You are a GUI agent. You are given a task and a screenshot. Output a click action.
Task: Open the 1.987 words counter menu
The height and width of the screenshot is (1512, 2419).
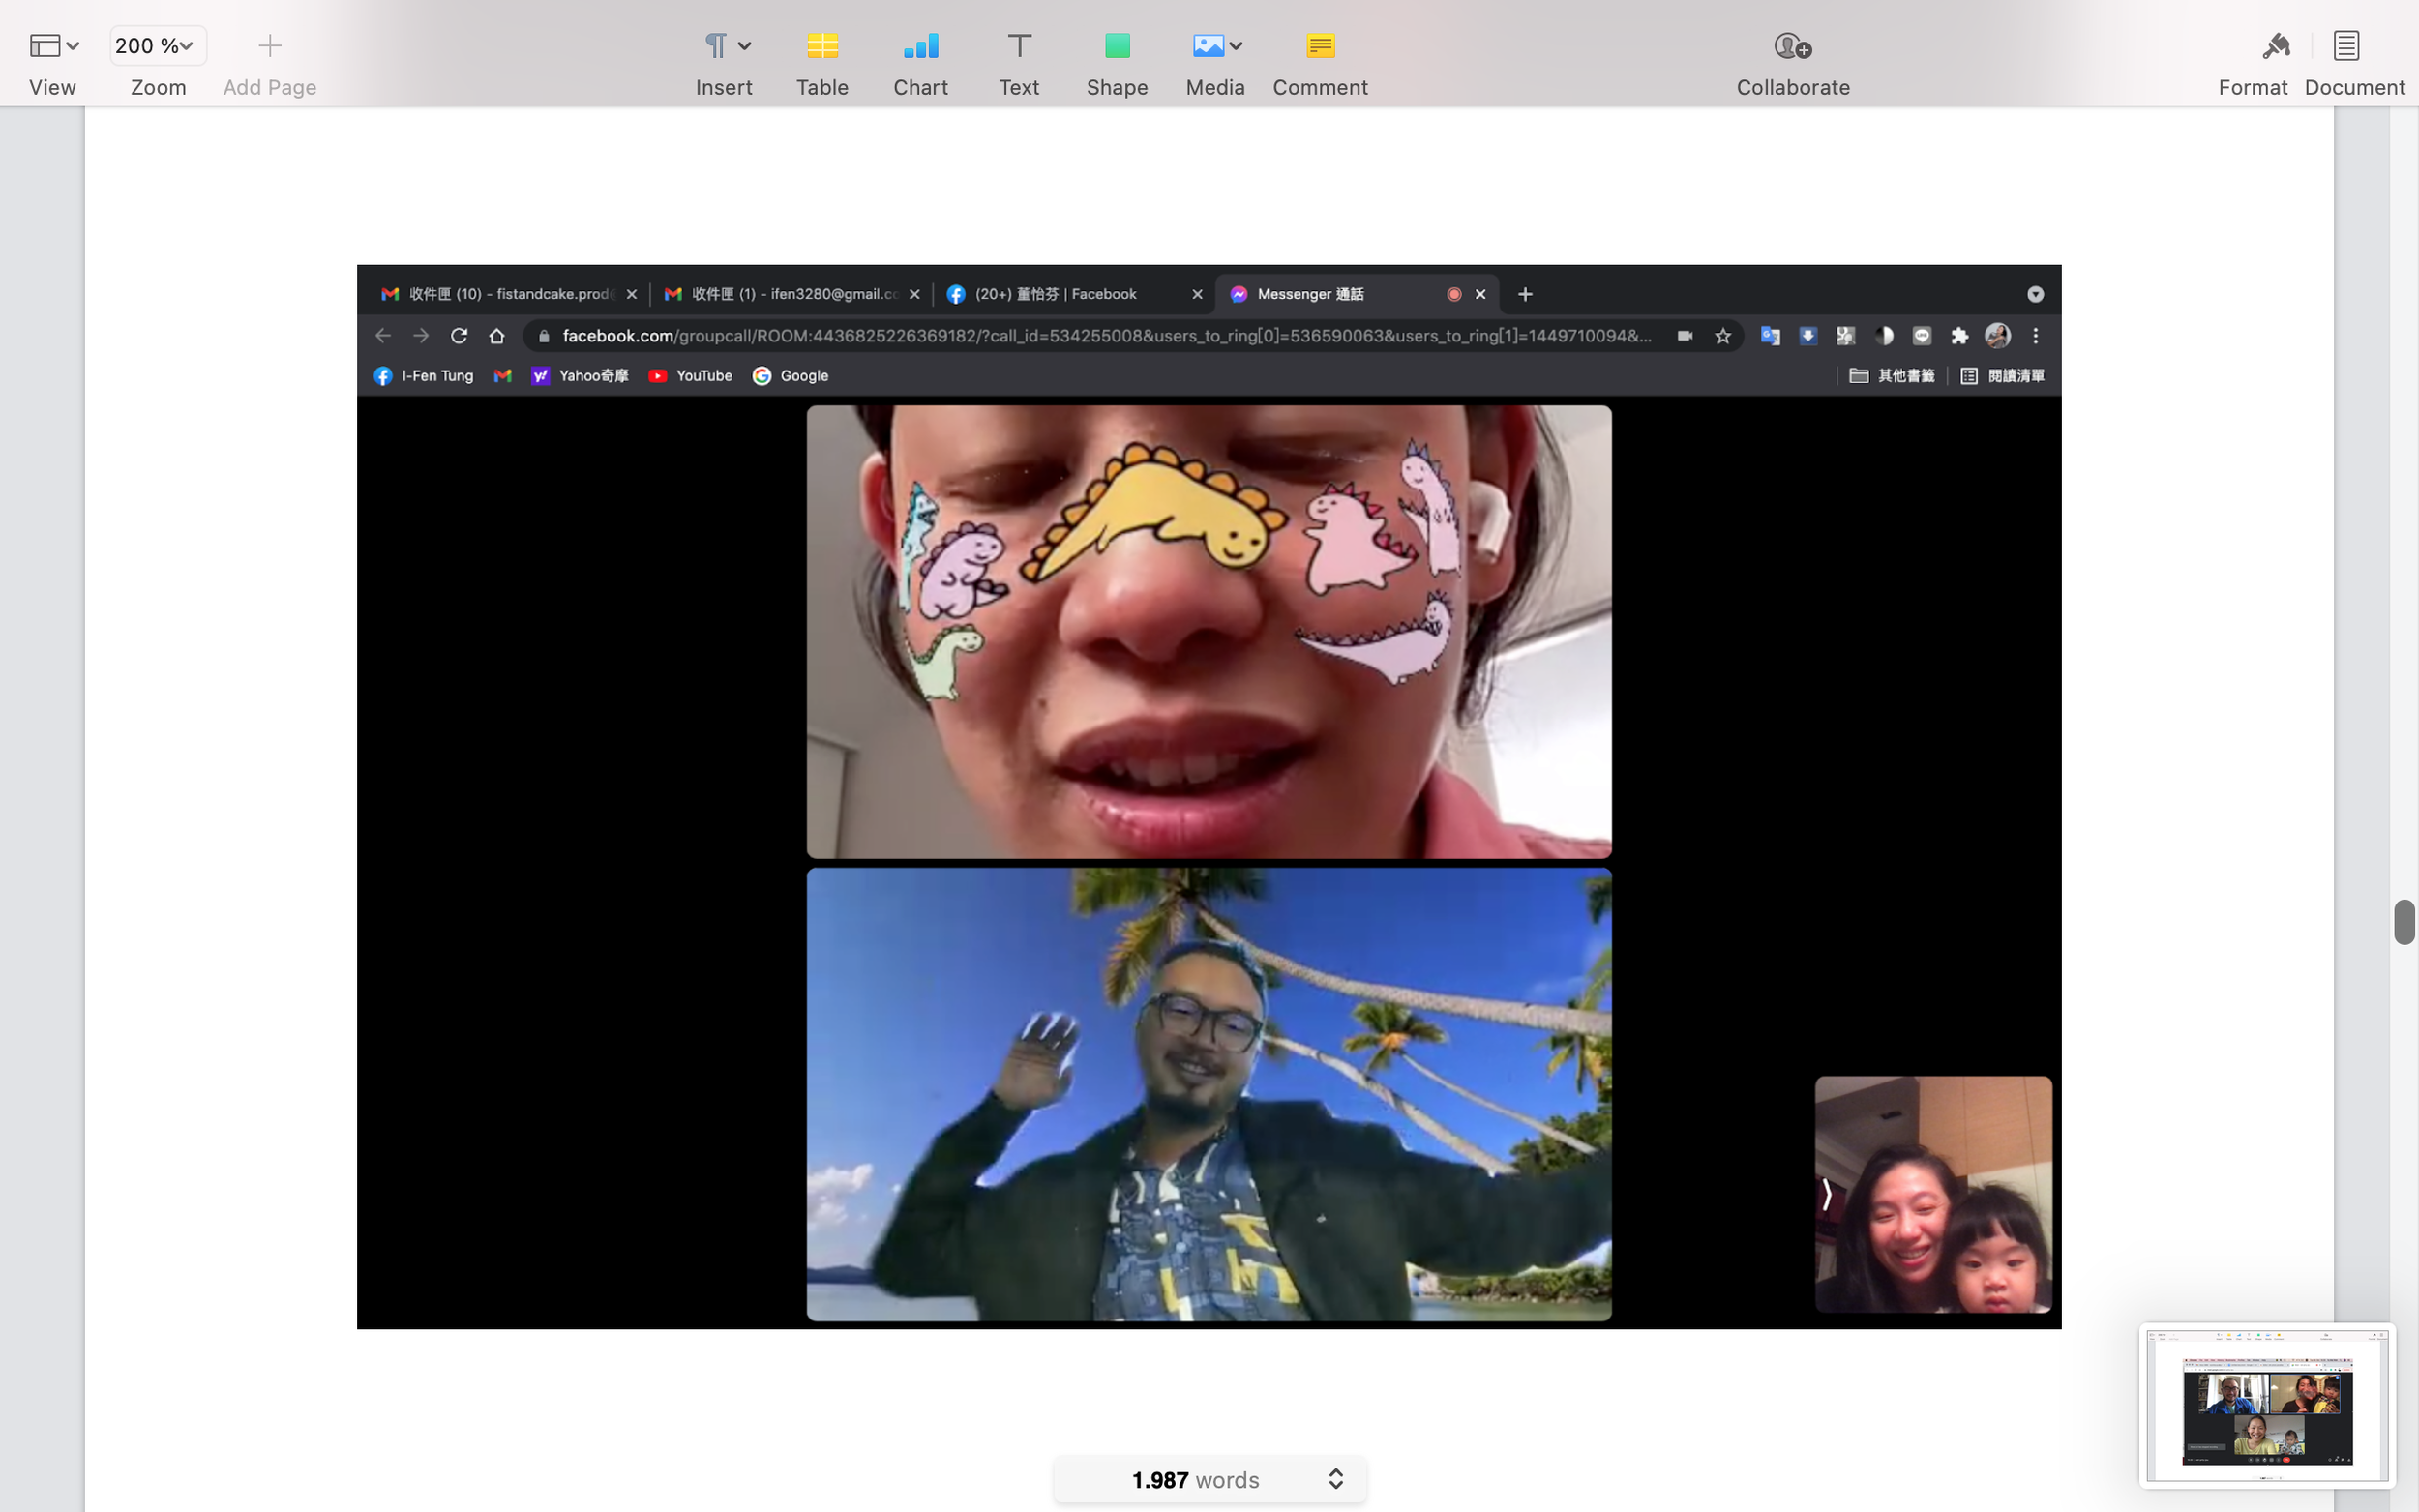1210,1479
